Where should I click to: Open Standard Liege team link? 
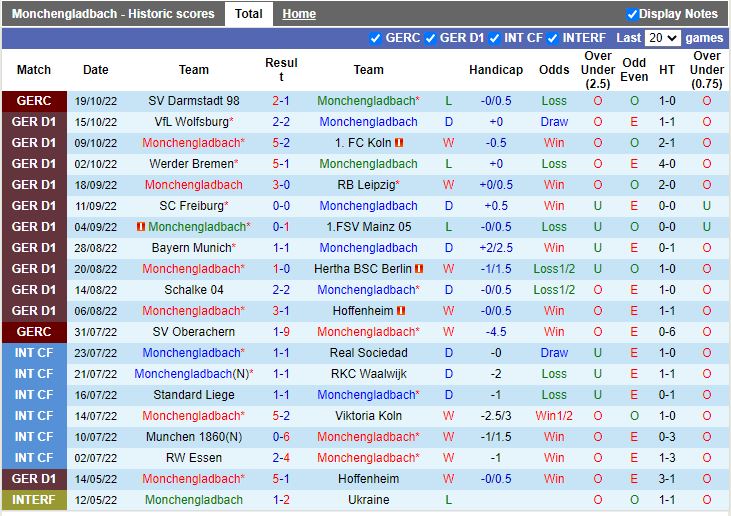point(193,394)
